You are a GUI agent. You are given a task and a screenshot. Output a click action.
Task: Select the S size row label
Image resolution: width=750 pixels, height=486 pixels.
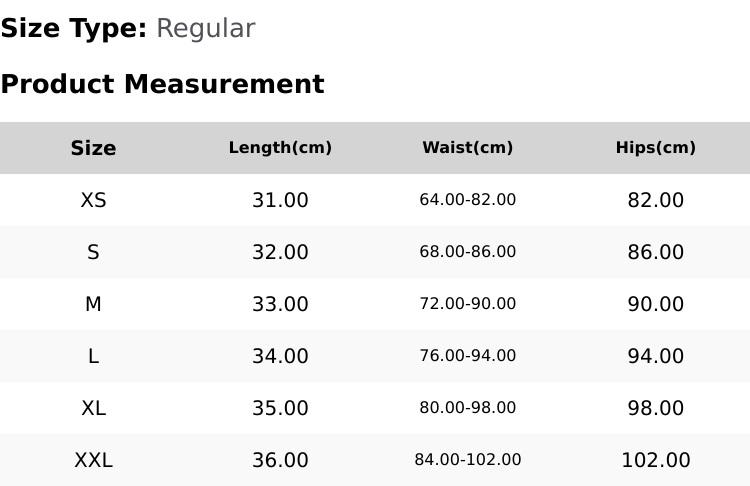pos(93,252)
